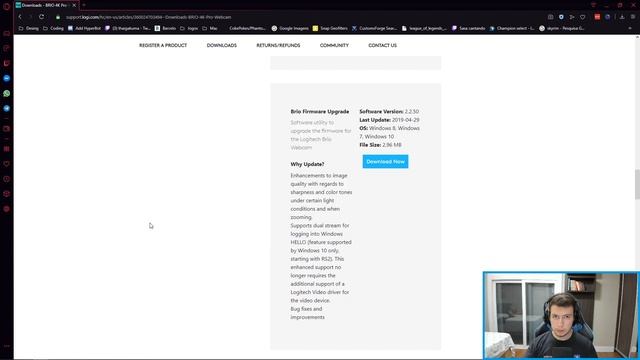Open the ad blocker shield icon
The image size is (640, 360).
[x=561, y=17]
